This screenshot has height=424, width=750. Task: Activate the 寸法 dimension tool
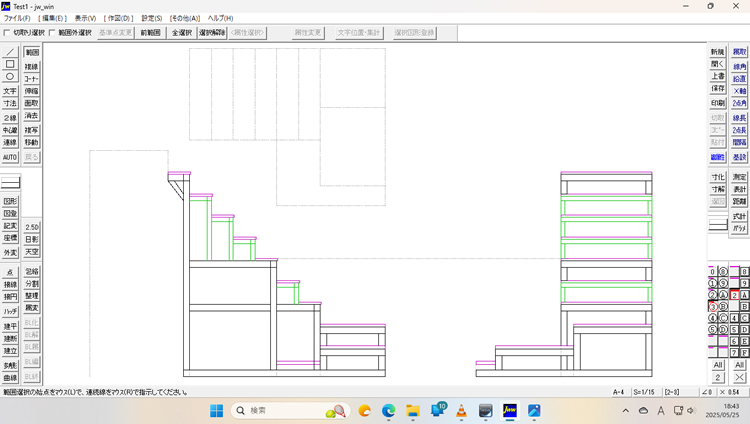point(10,103)
